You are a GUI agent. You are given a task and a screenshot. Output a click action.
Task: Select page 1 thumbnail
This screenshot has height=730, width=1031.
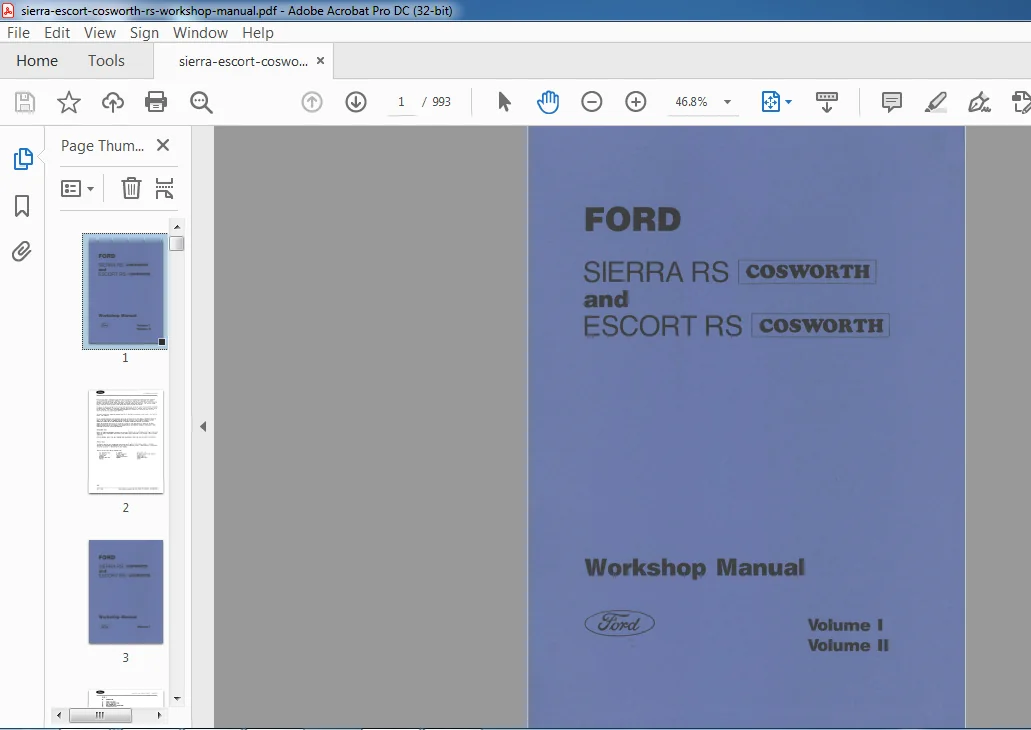[x=125, y=291]
